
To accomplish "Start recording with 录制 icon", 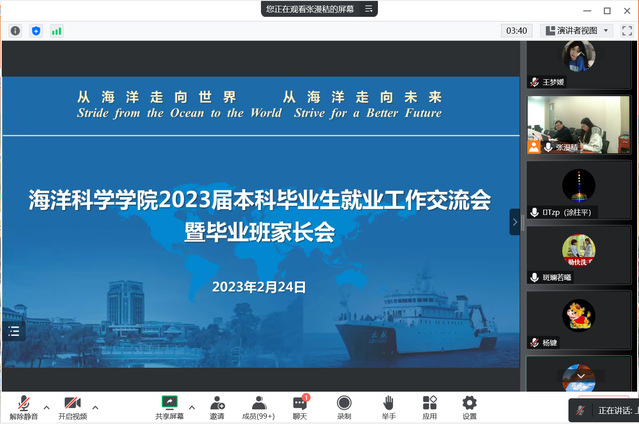I will [x=344, y=405].
